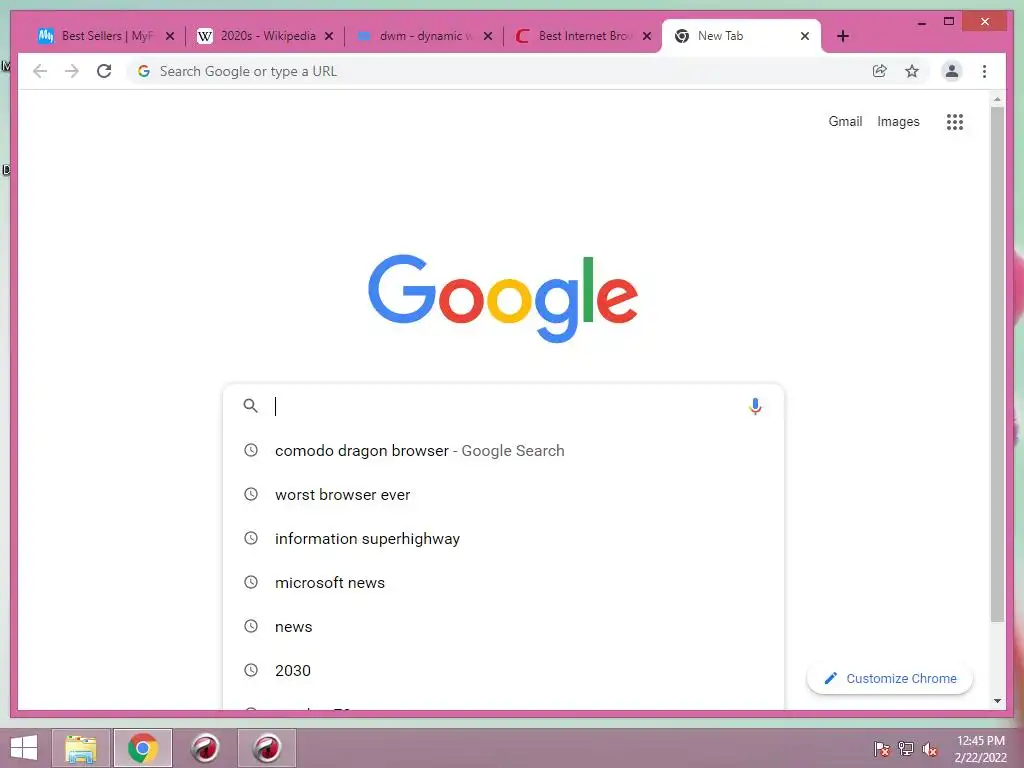The height and width of the screenshot is (768, 1024).
Task: Click the magnifier icon in search box
Action: pos(250,406)
